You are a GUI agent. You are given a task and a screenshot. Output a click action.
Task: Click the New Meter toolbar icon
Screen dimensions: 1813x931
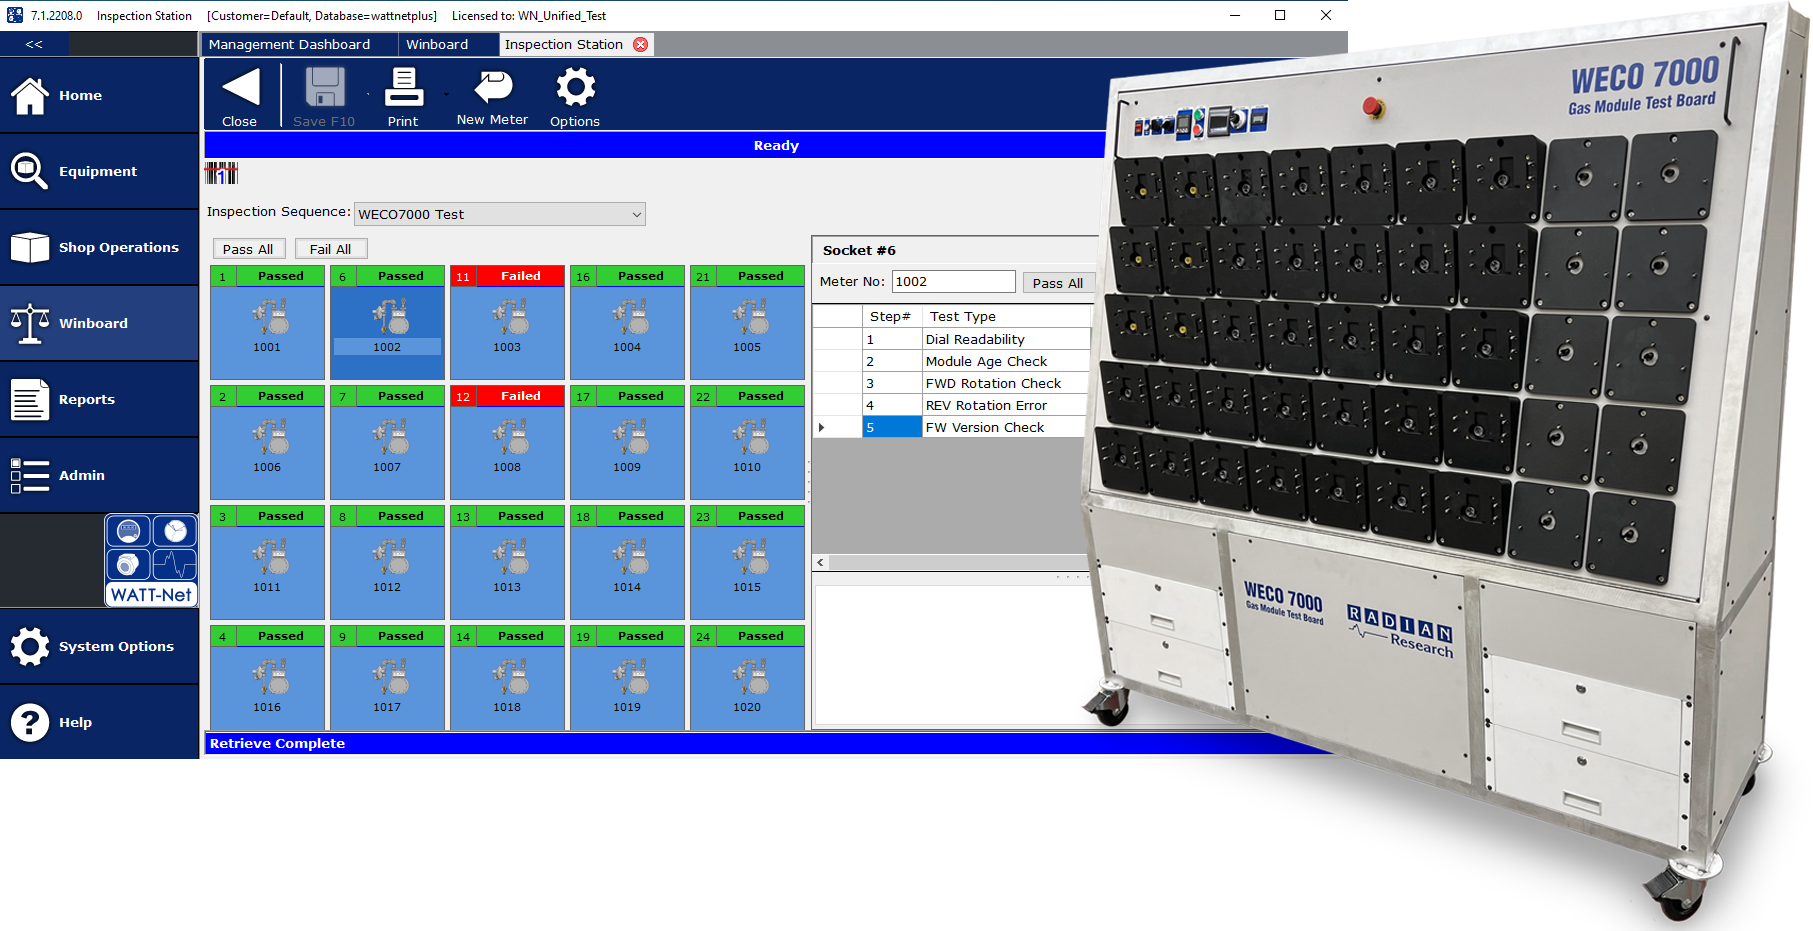(492, 88)
